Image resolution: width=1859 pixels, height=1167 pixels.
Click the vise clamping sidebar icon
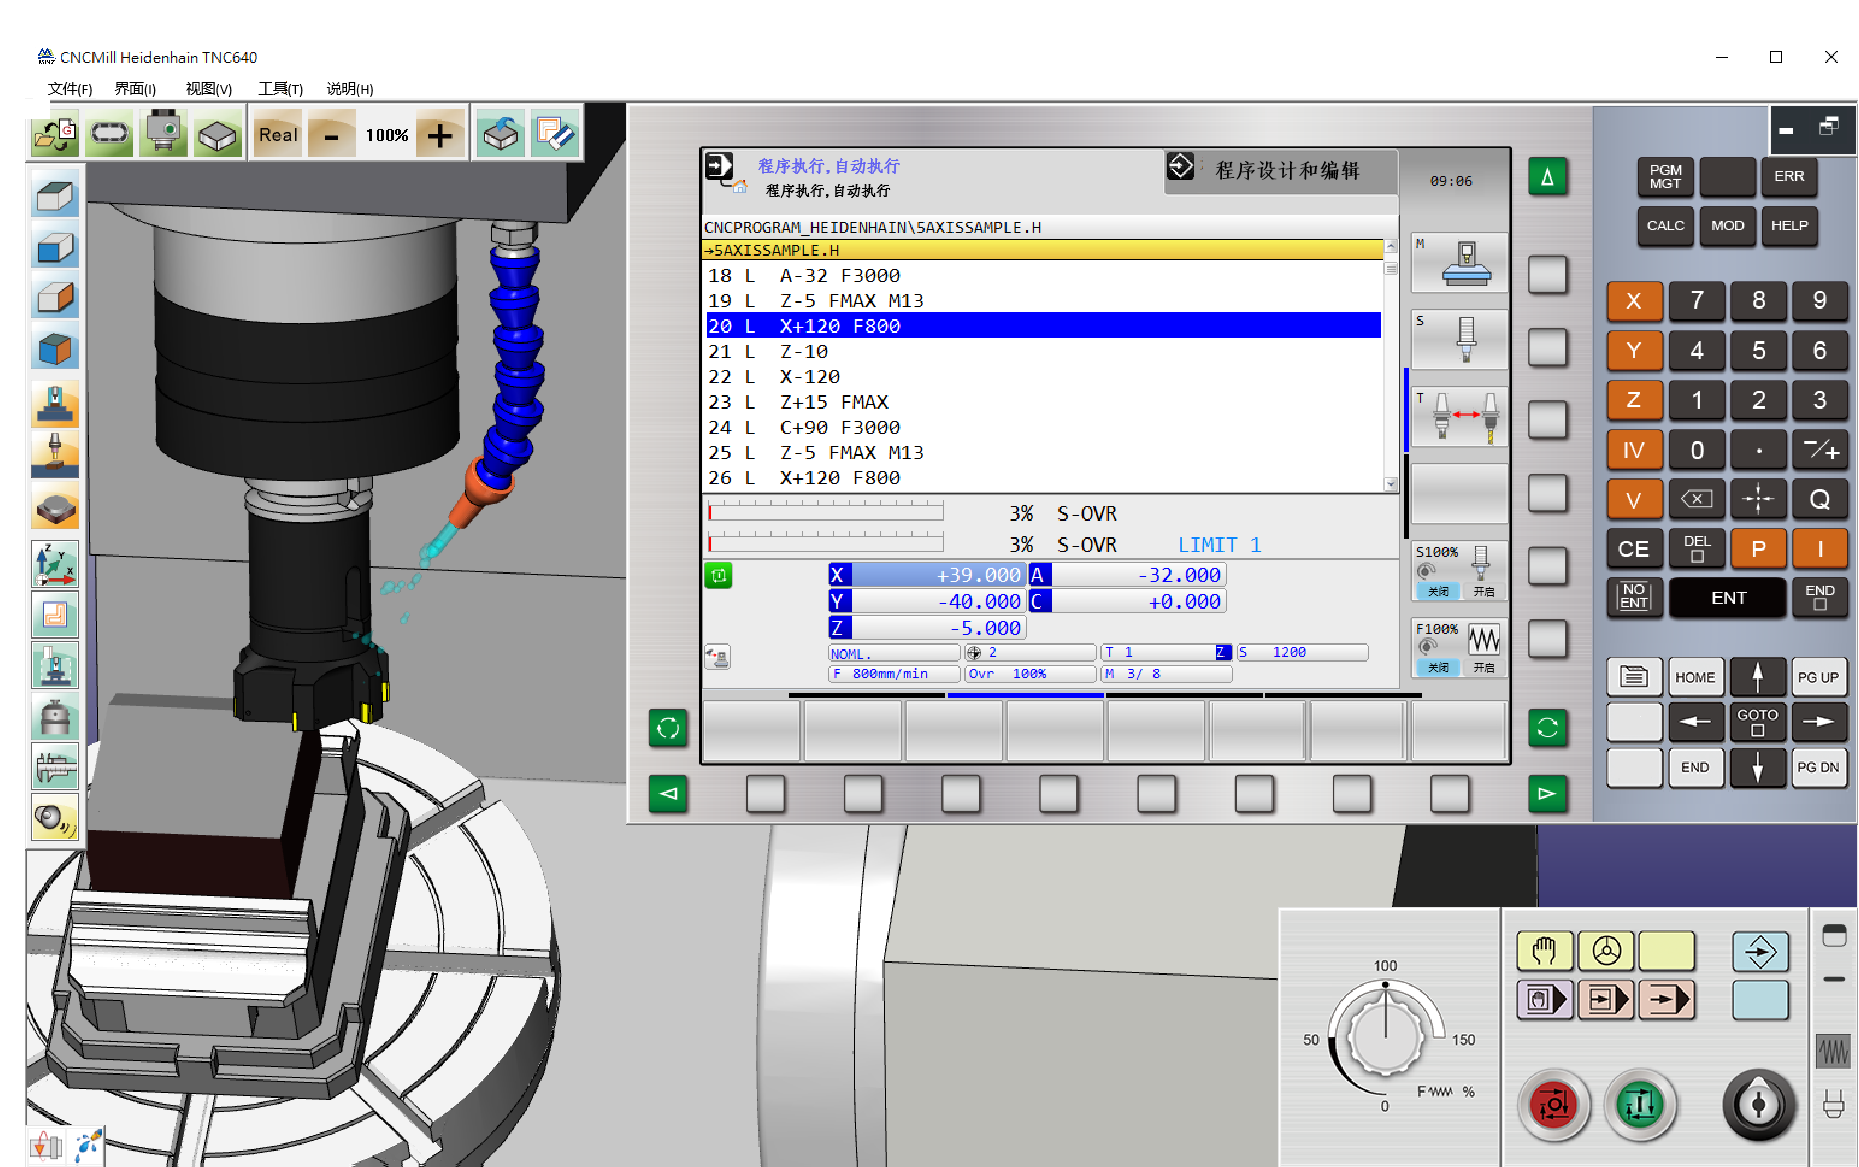(55, 666)
